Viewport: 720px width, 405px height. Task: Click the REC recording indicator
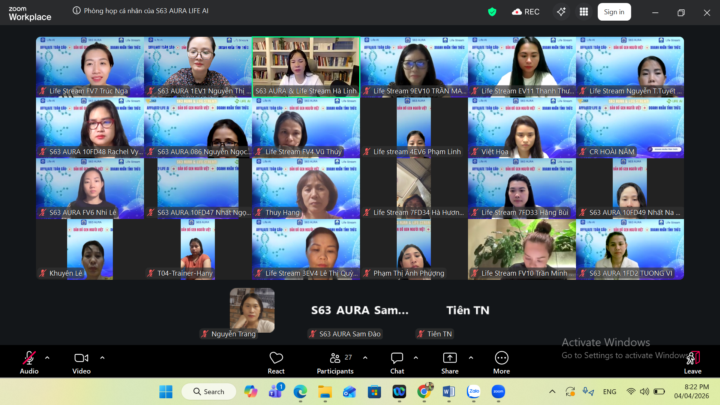tap(526, 12)
